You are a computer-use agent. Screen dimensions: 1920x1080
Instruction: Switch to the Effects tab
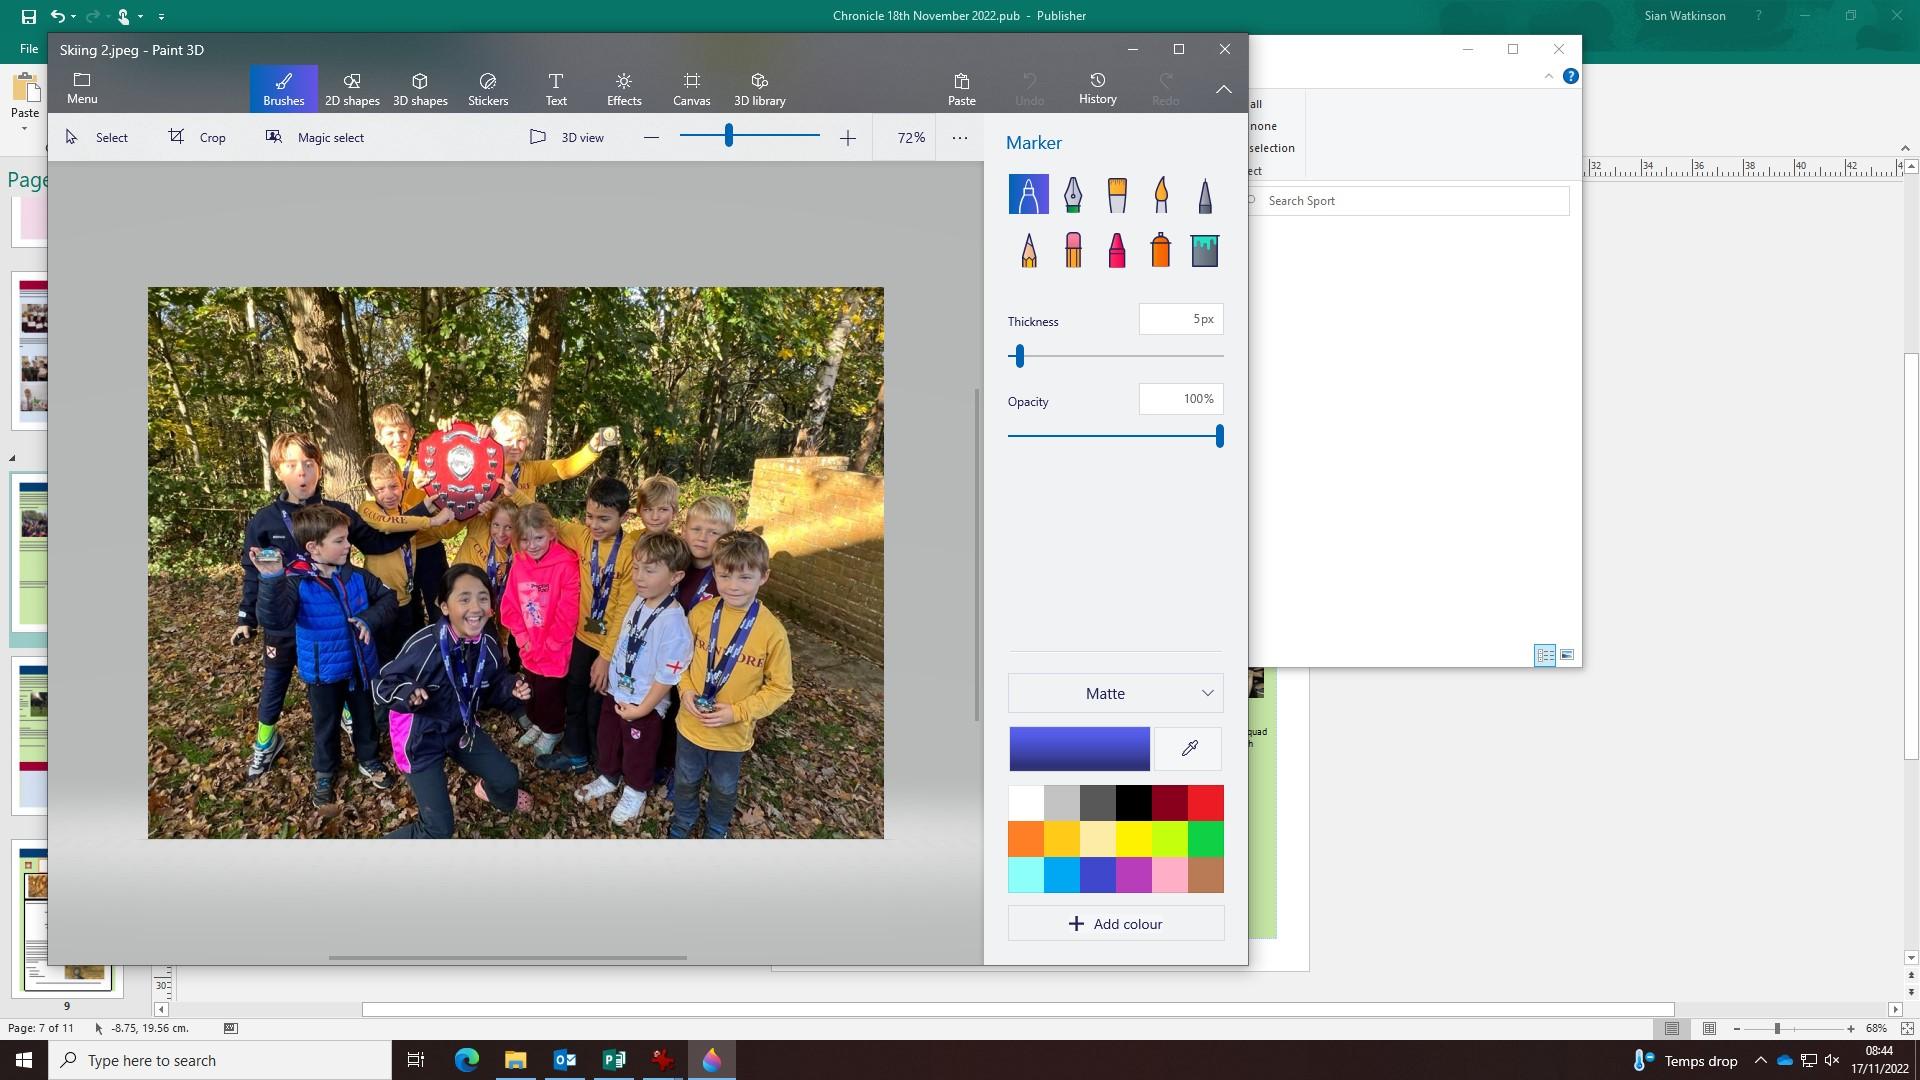(x=623, y=89)
